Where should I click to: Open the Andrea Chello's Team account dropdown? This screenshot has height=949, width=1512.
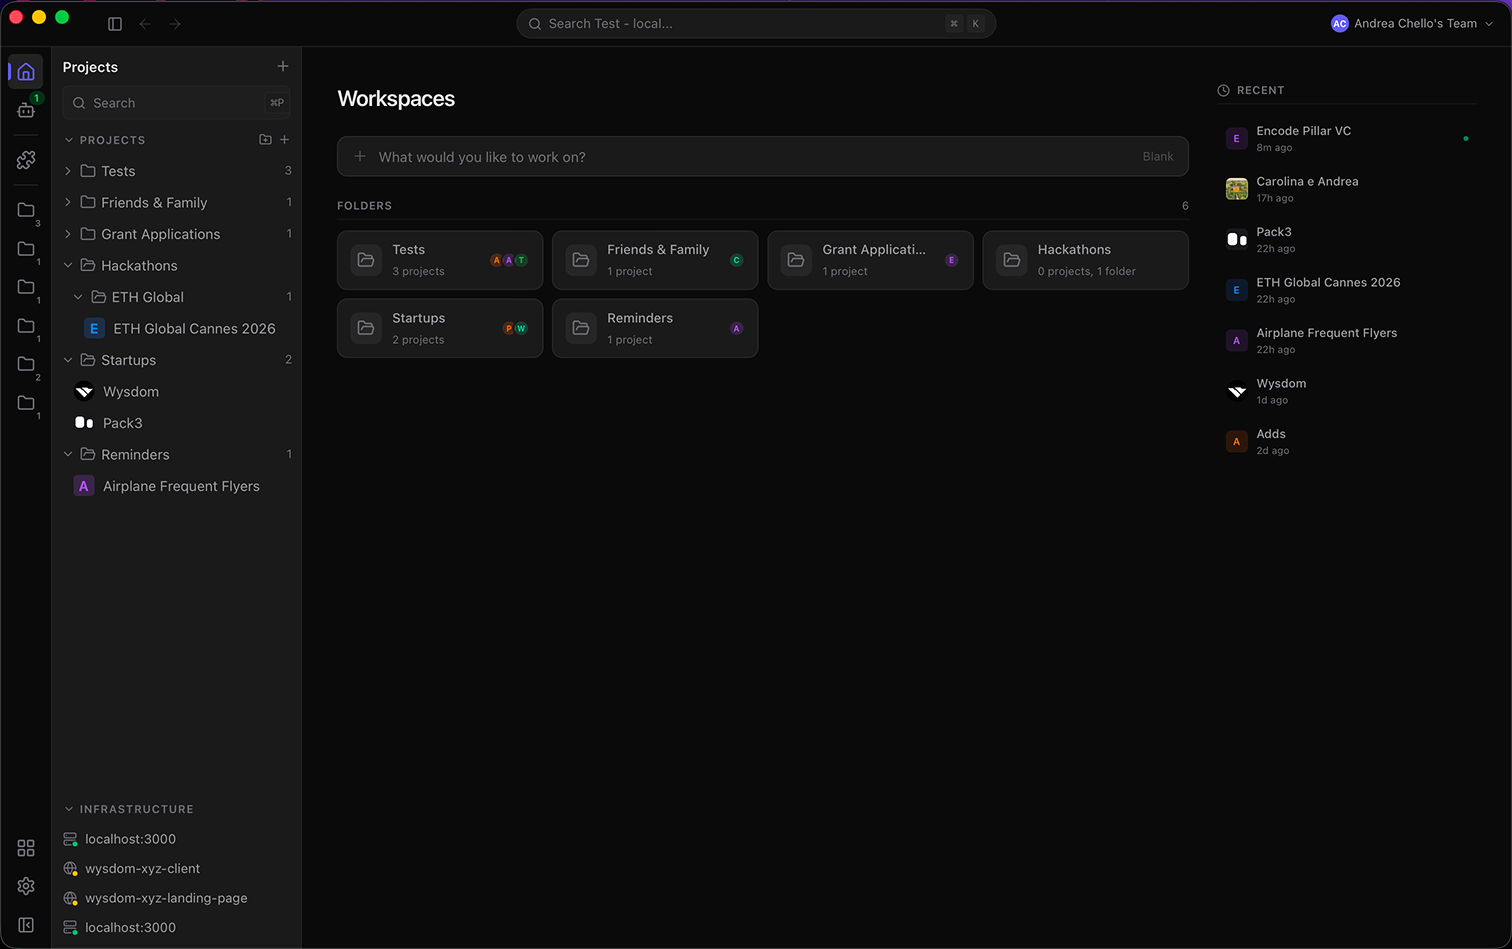click(x=1410, y=23)
